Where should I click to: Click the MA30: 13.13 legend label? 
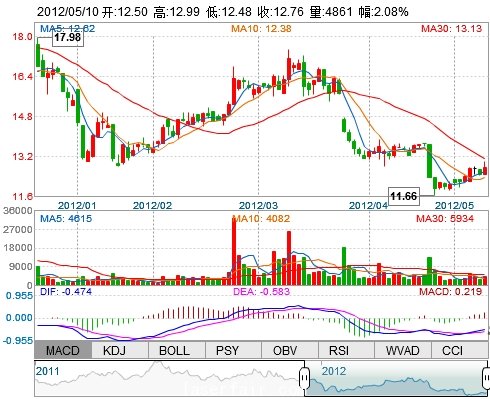[452, 29]
